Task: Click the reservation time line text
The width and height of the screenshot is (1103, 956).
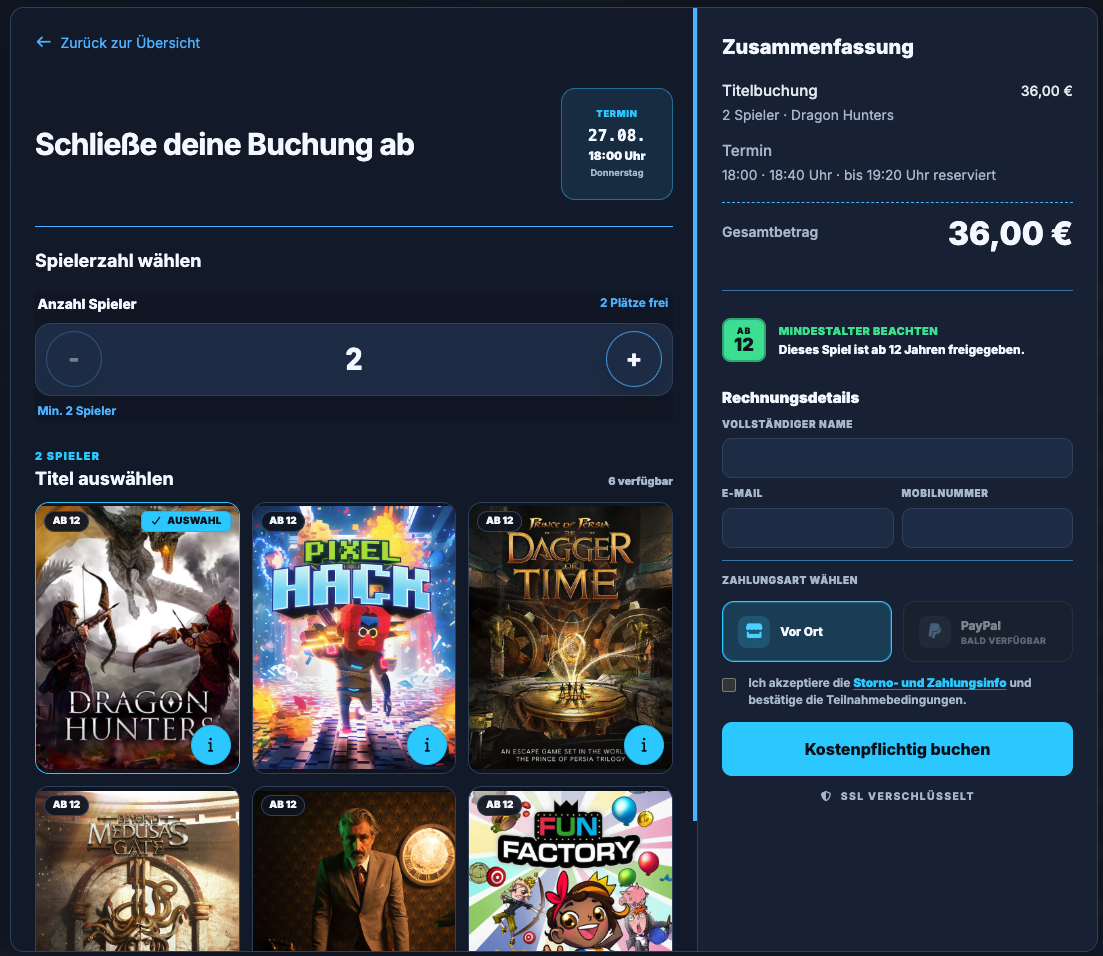Action: pyautogui.click(x=859, y=175)
